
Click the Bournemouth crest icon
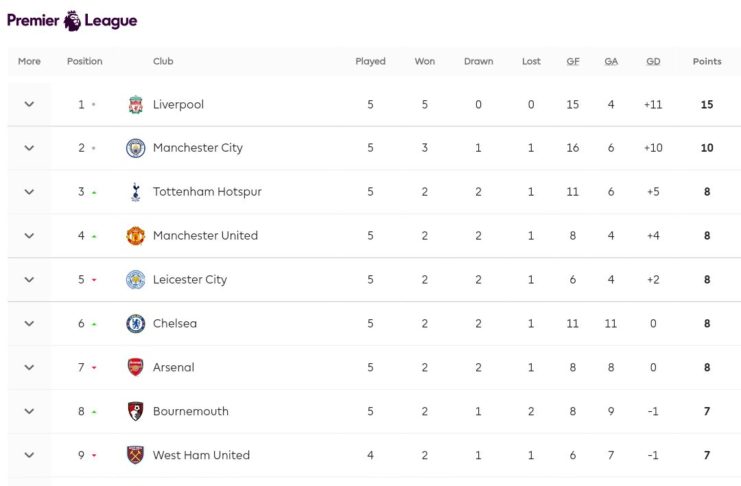coord(136,411)
